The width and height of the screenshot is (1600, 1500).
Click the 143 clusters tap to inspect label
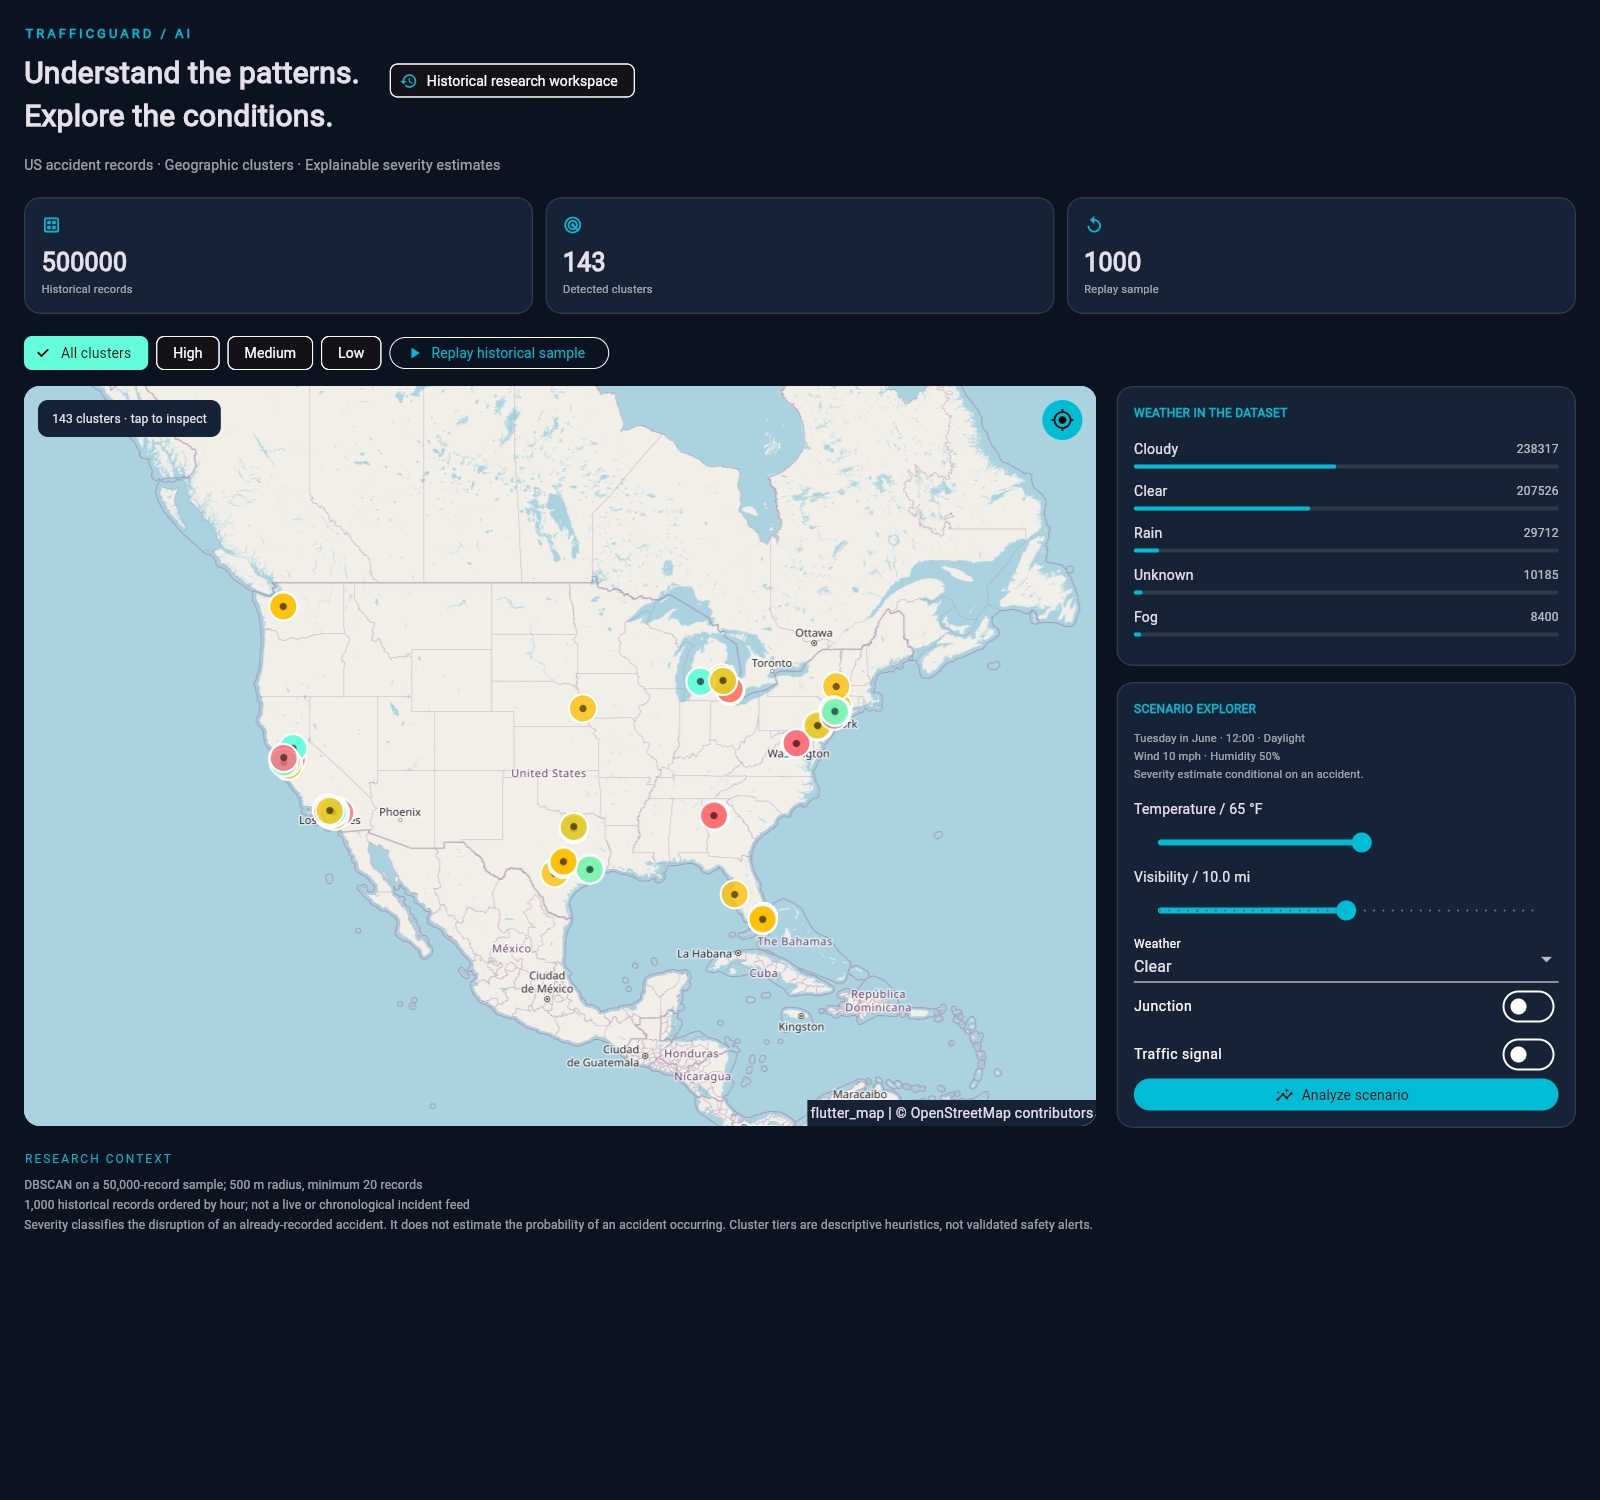pyautogui.click(x=129, y=419)
